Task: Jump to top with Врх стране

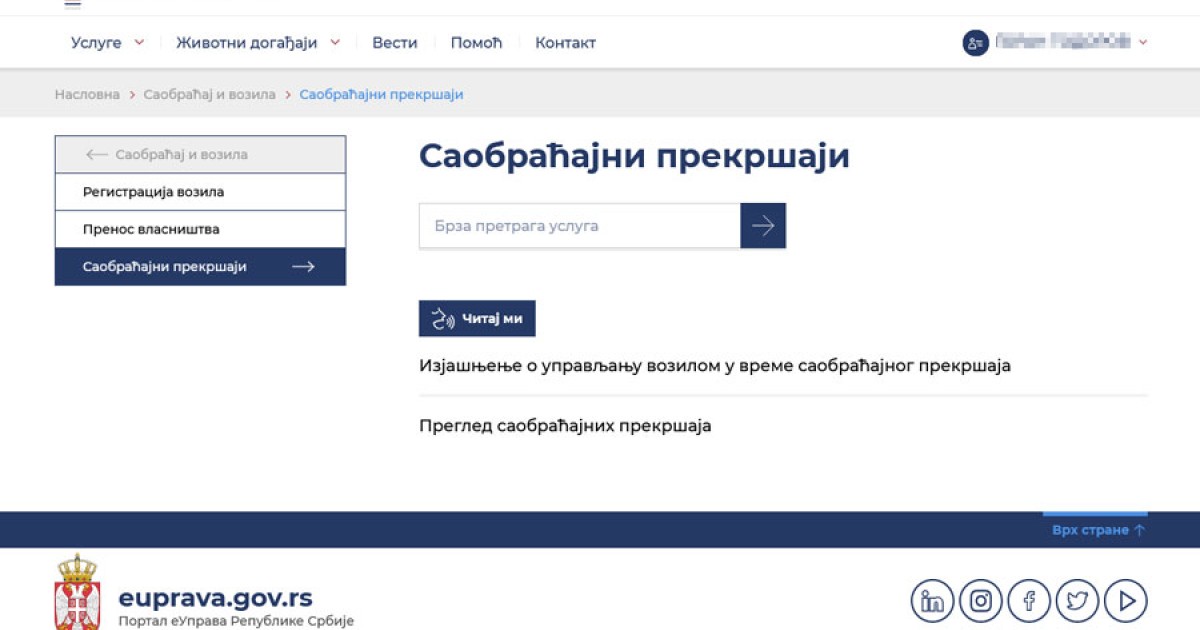Action: point(1097,530)
